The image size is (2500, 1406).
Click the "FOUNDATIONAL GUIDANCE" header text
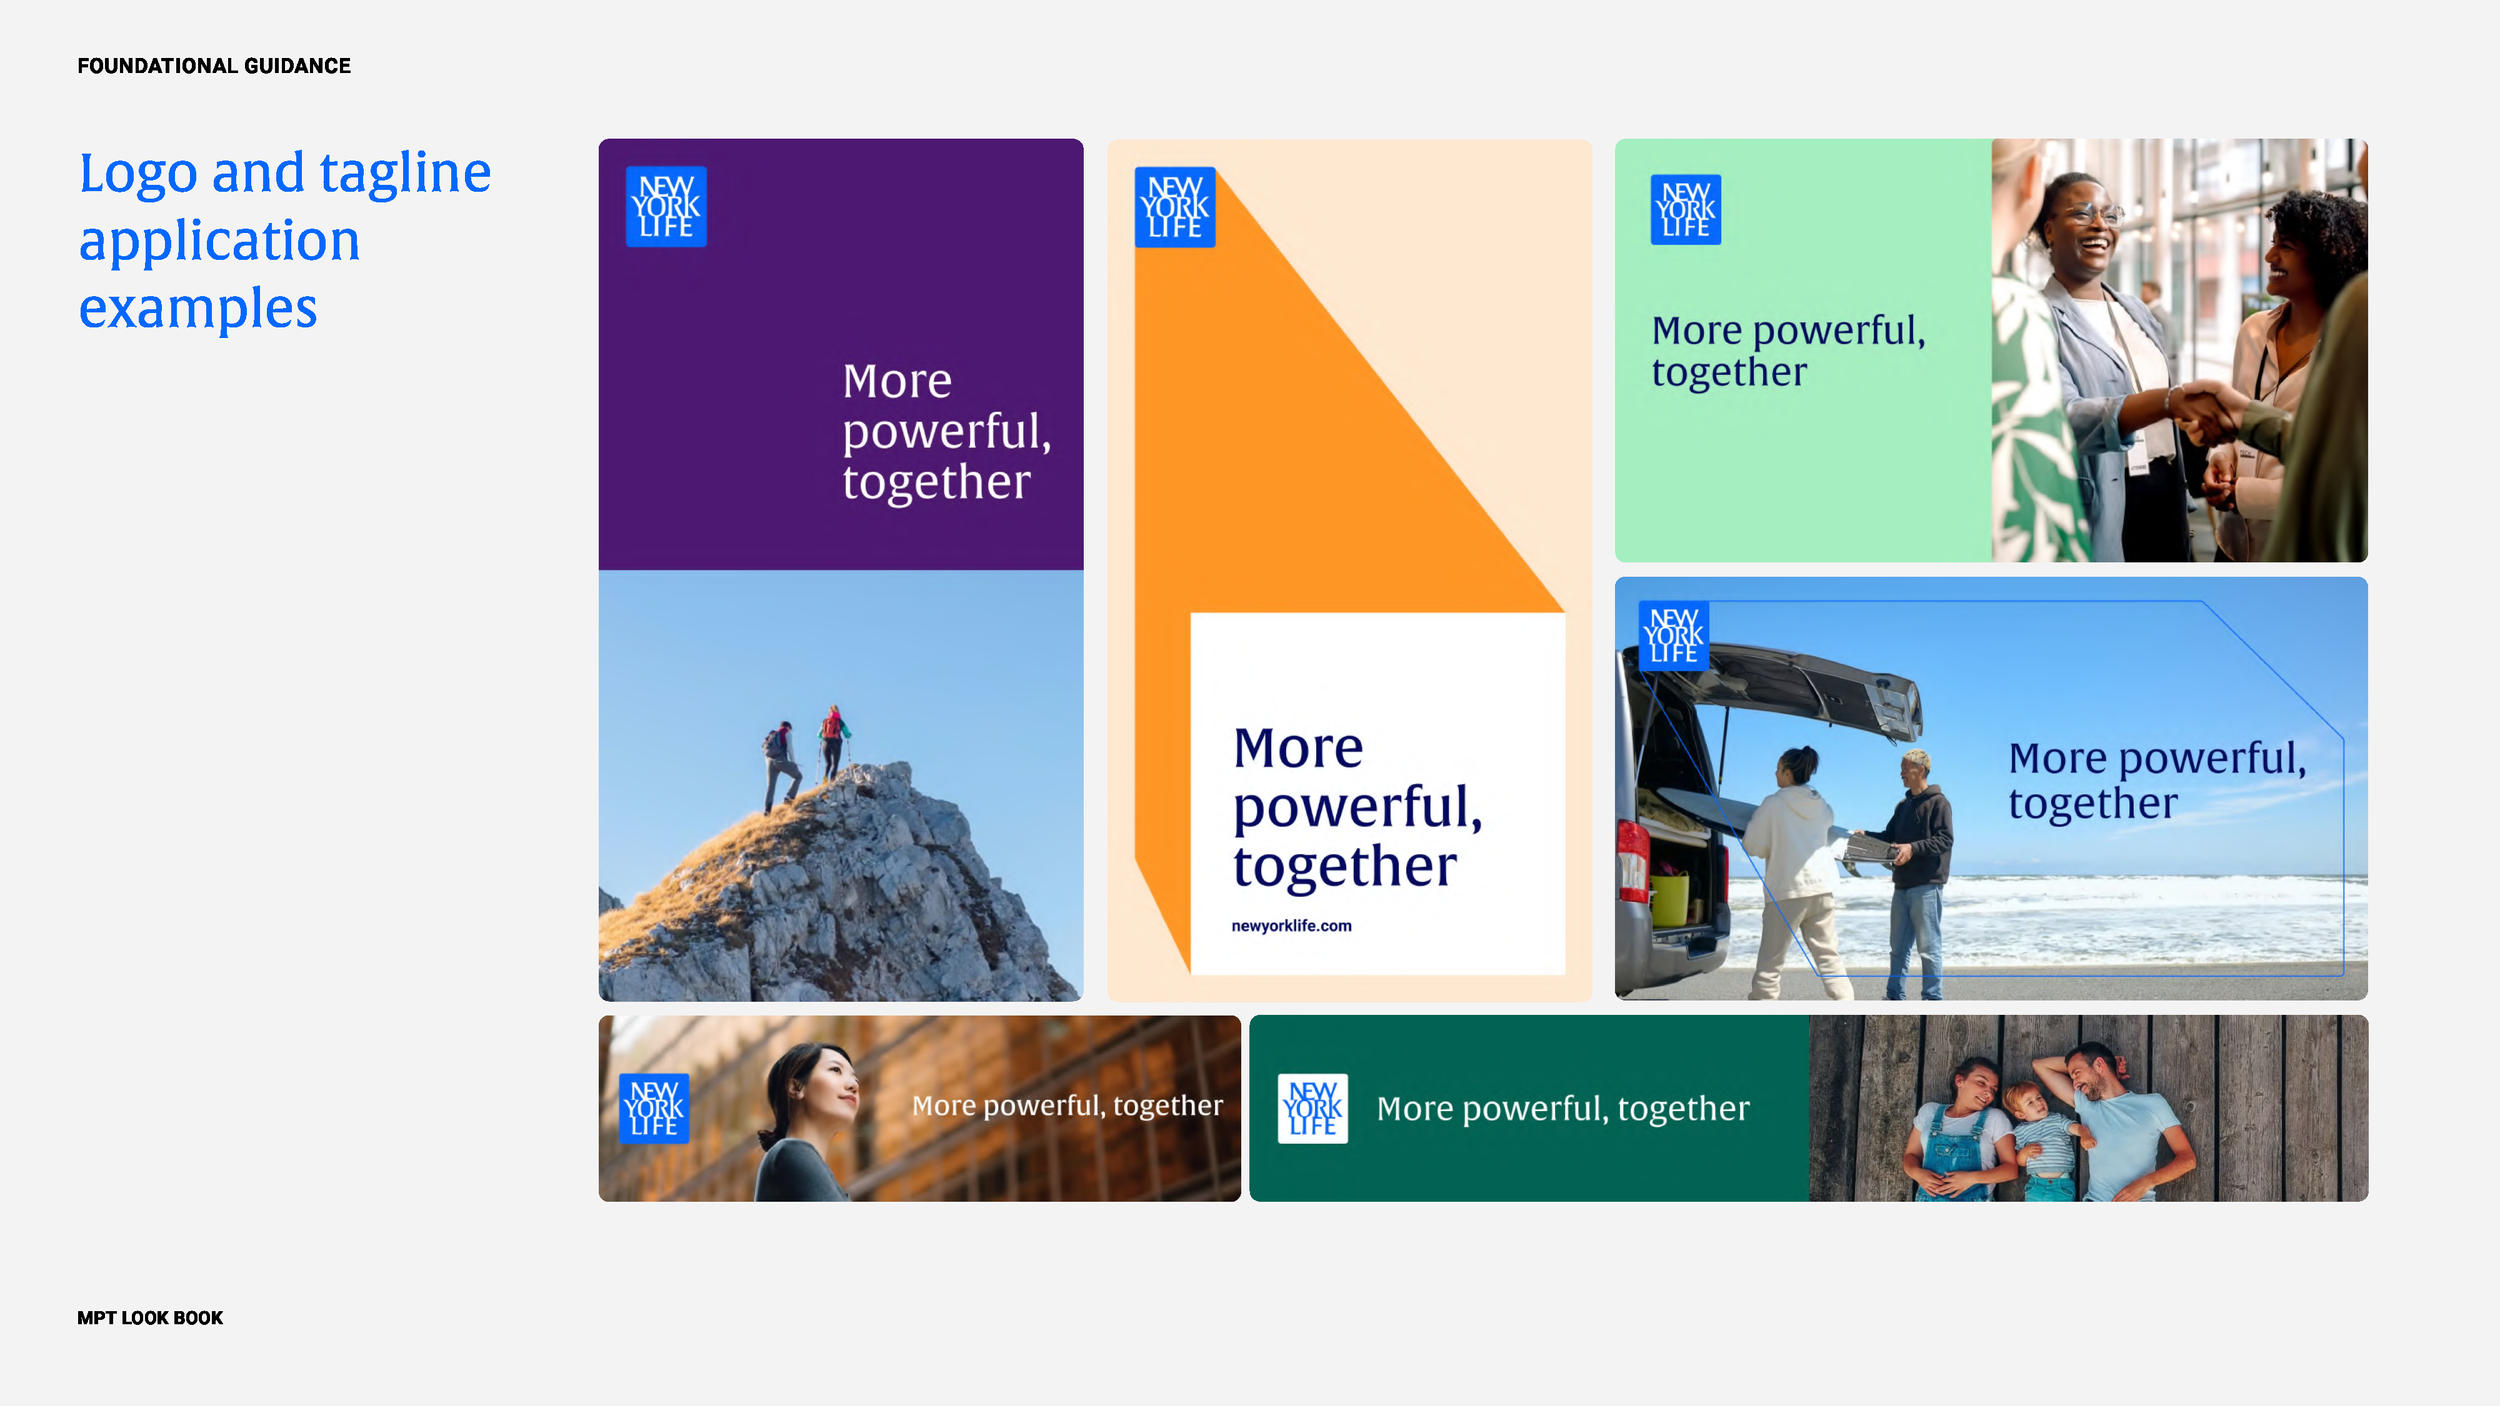click(214, 66)
